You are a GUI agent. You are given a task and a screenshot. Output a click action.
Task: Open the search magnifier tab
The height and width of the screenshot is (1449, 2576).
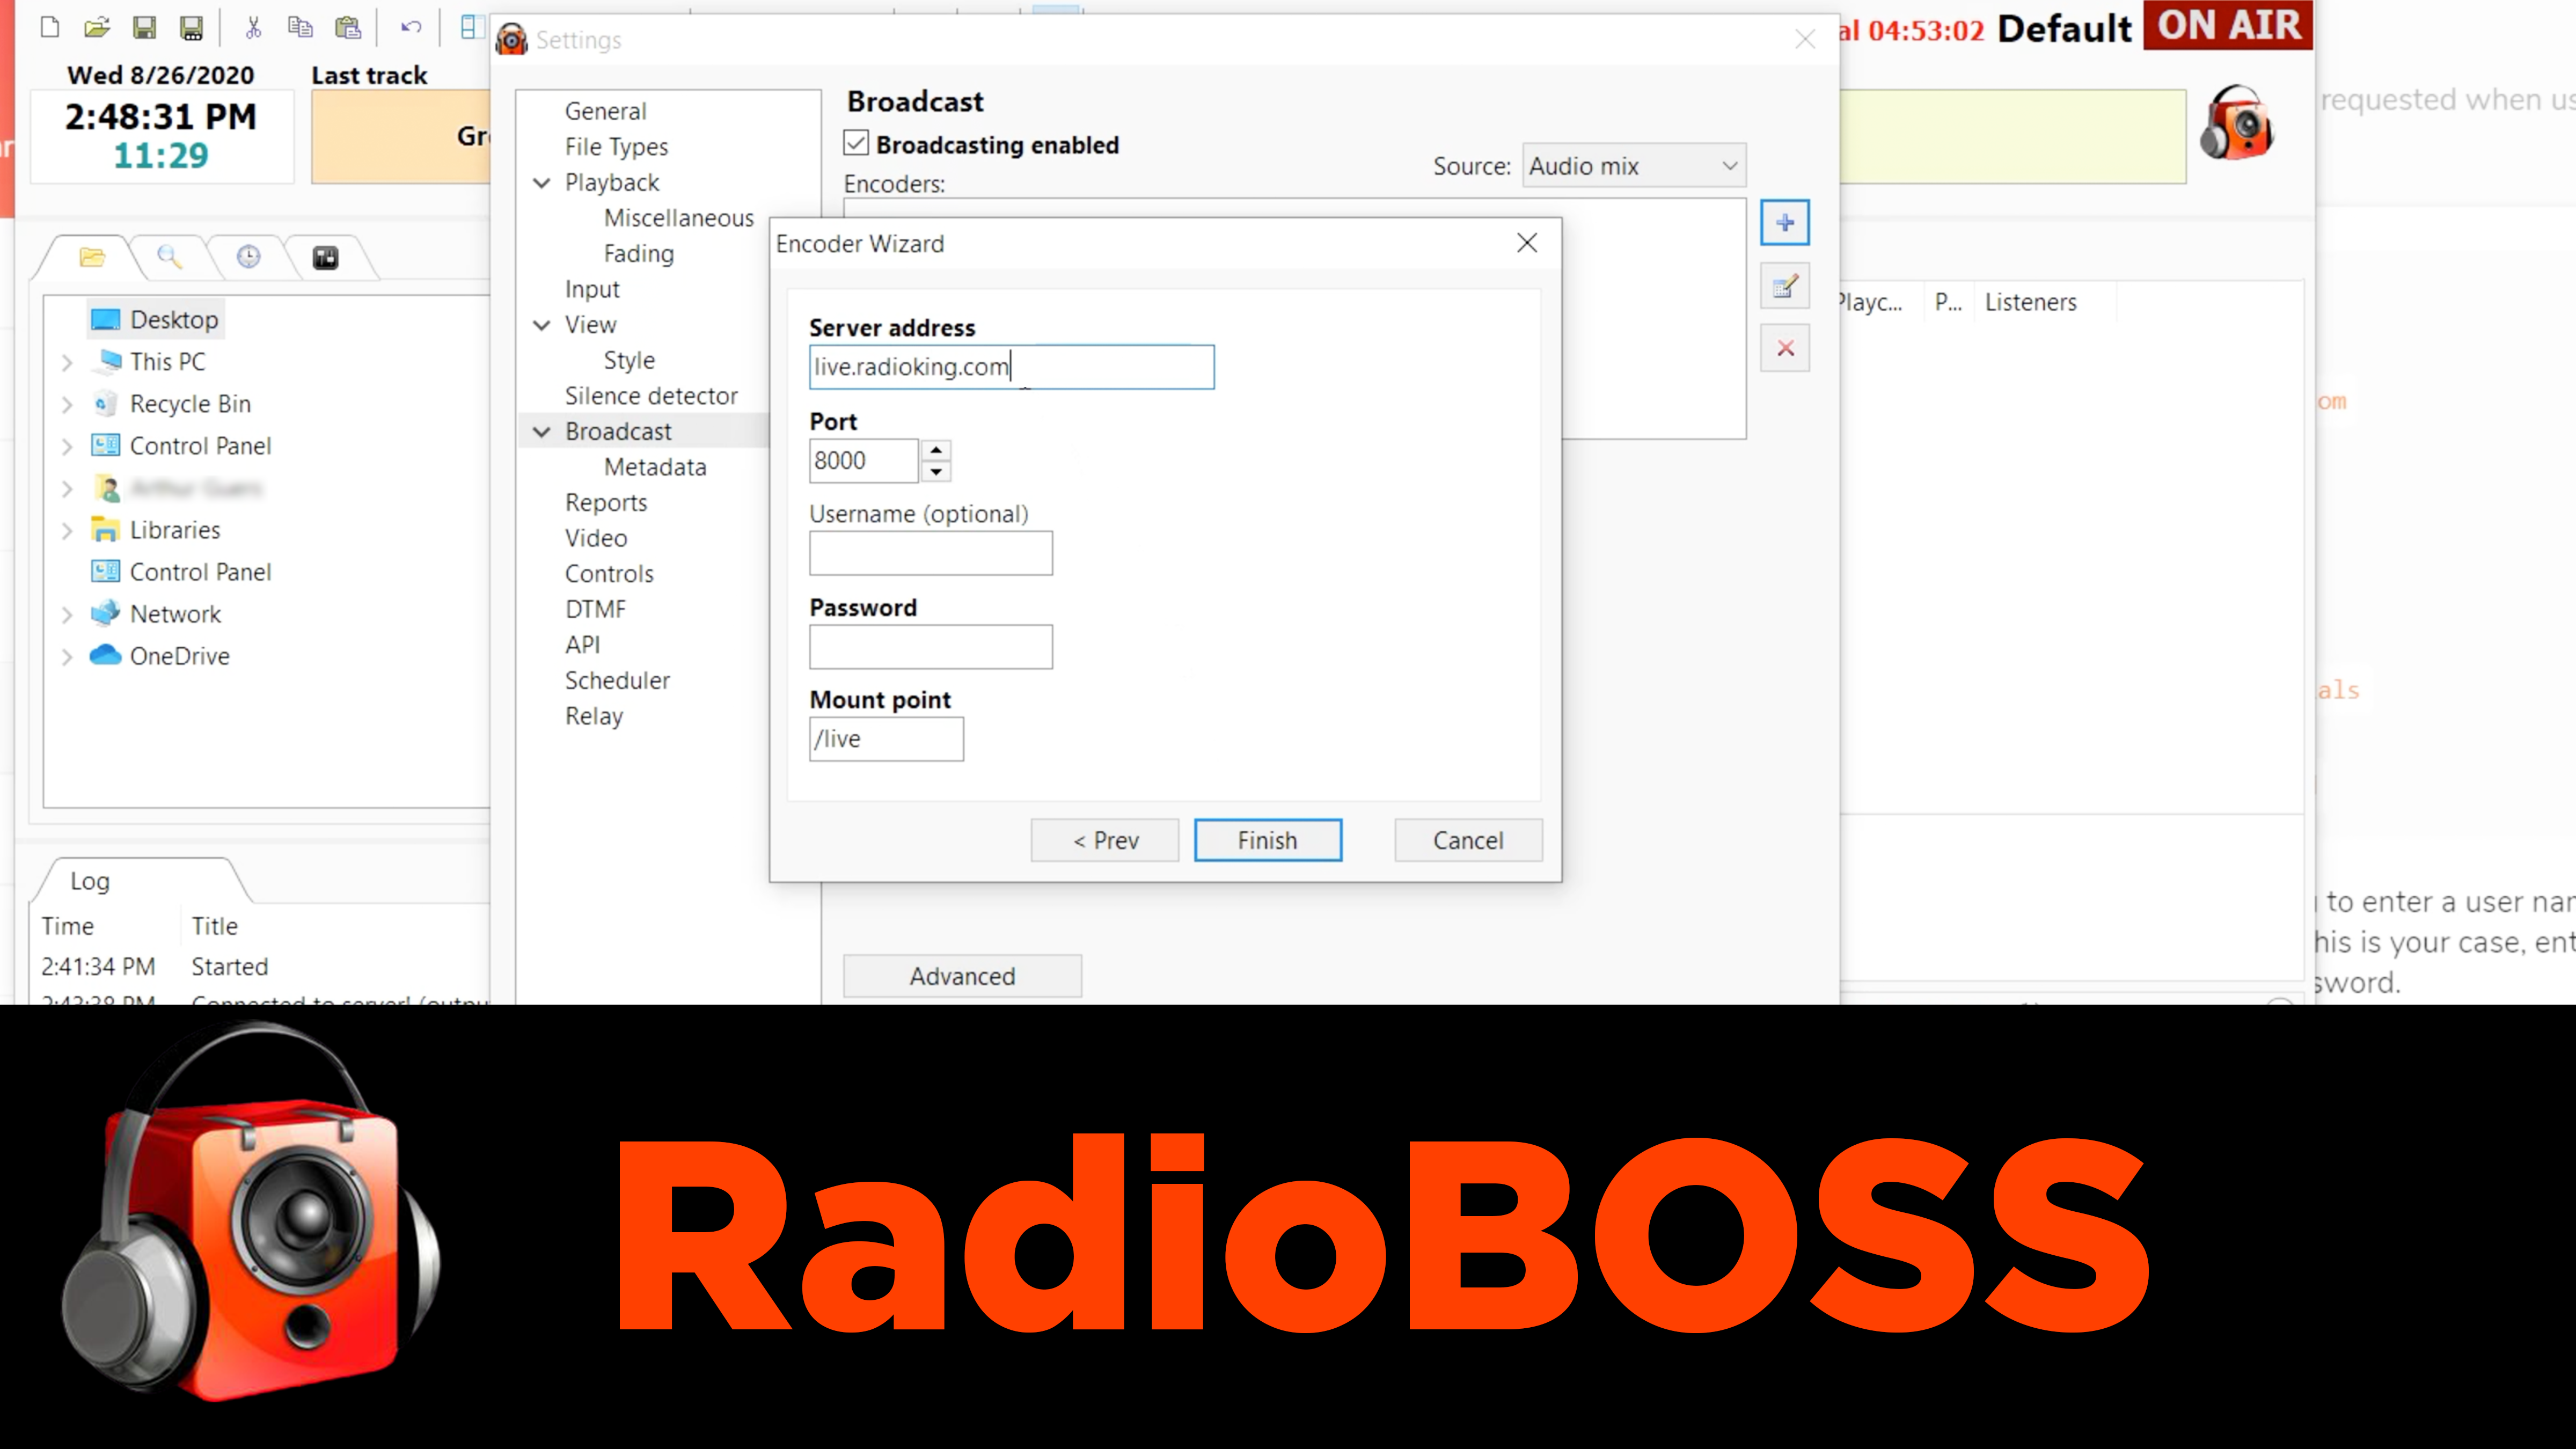click(169, 257)
